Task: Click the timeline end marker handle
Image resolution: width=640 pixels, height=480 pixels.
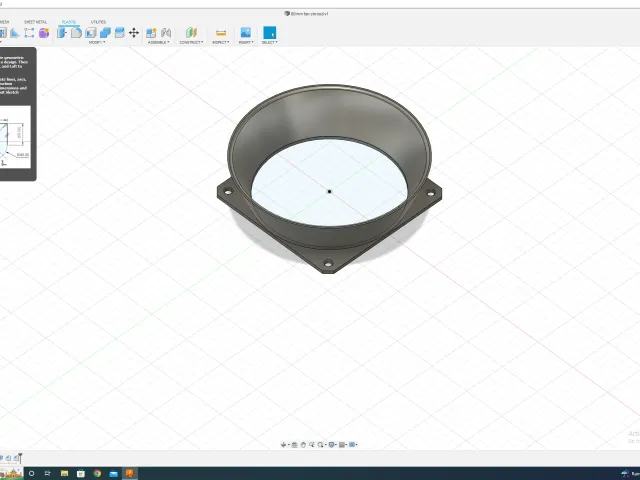Action: pos(20,458)
